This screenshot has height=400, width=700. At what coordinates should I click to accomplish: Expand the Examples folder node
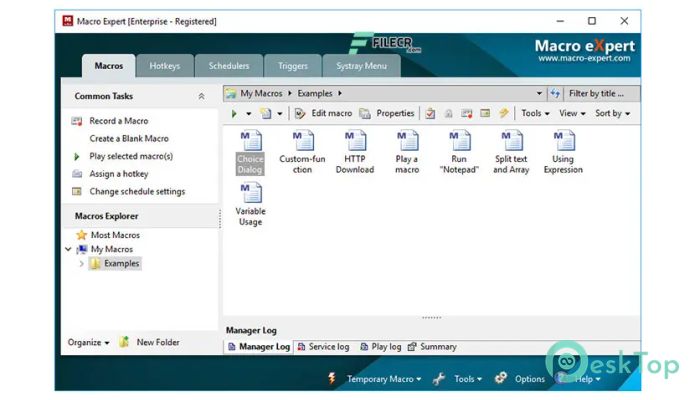[x=81, y=264]
